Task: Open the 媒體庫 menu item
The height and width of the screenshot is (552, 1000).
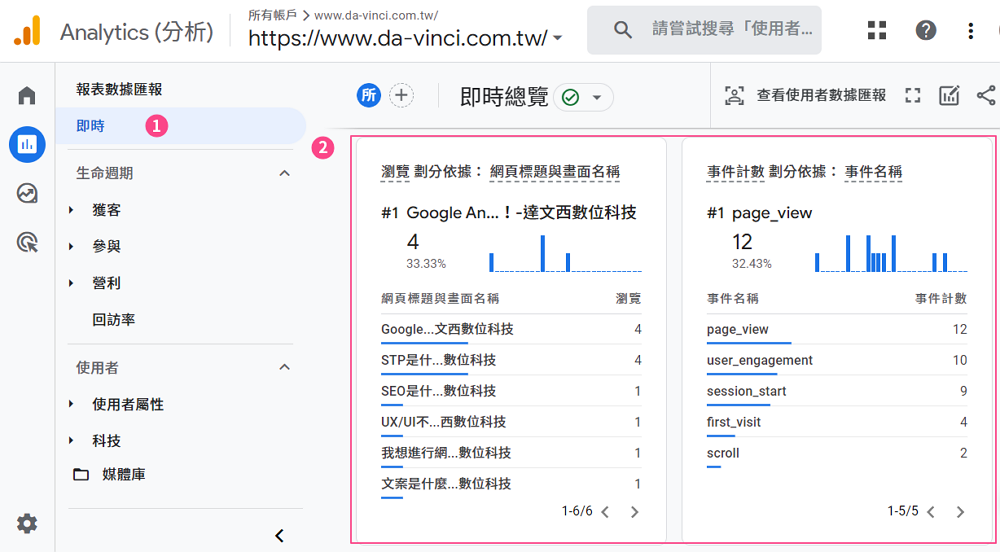Action: pyautogui.click(x=124, y=474)
